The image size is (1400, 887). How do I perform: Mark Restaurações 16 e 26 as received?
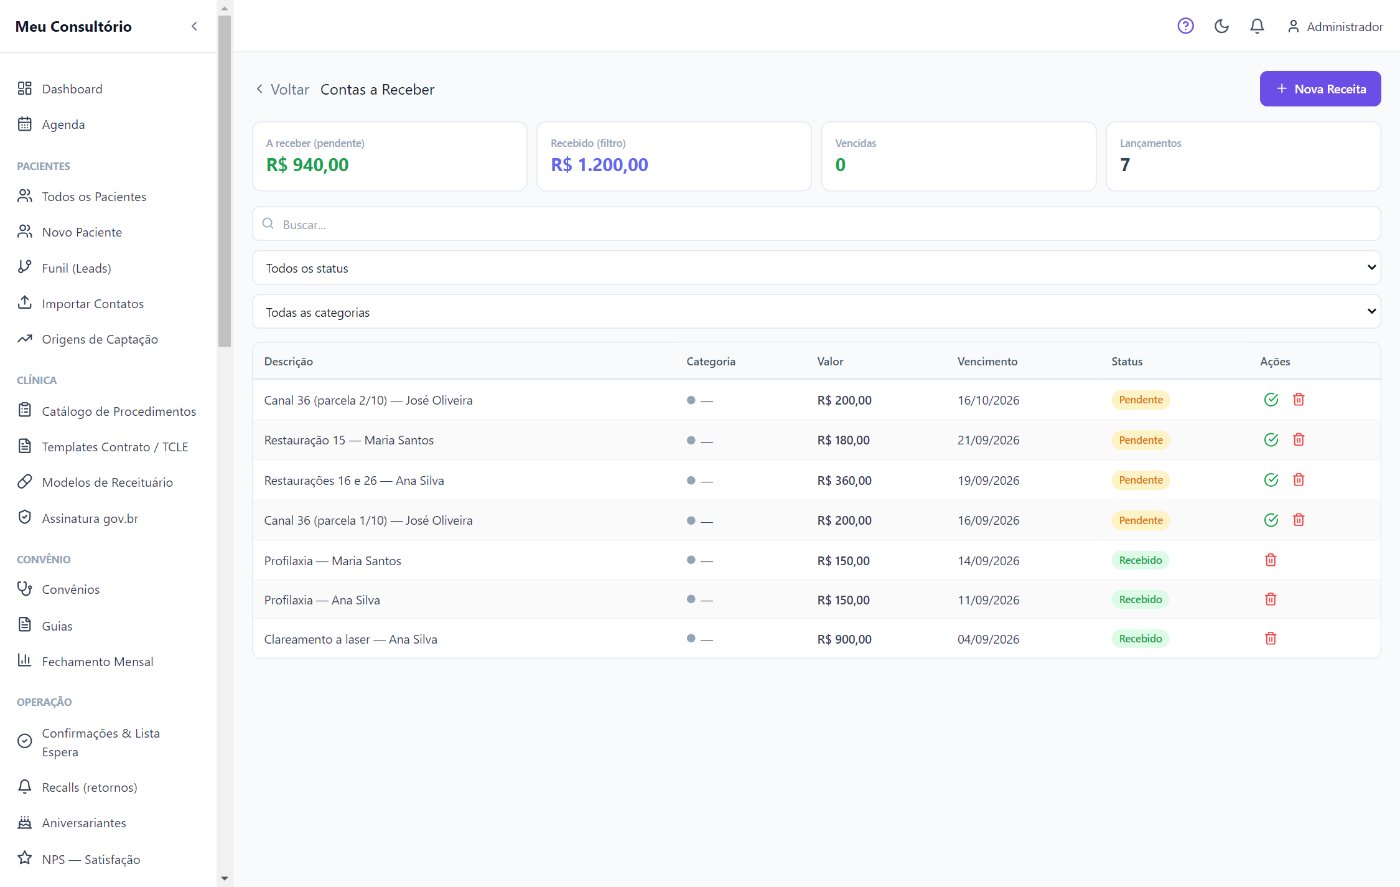pyautogui.click(x=1271, y=480)
